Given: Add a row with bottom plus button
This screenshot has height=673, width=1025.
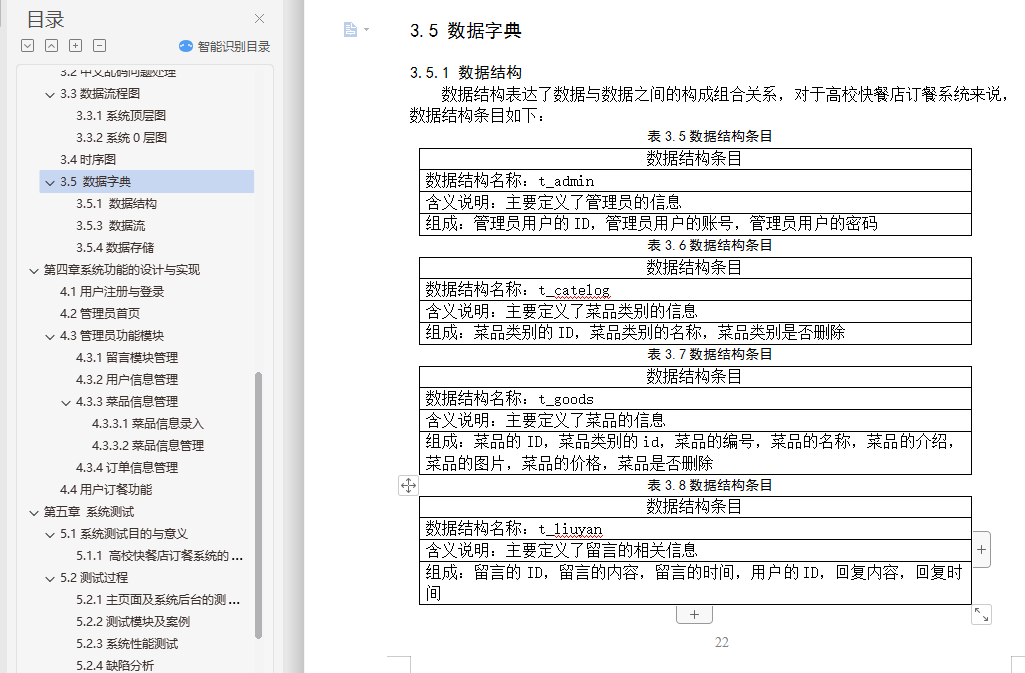Looking at the screenshot, I should pos(694,614).
